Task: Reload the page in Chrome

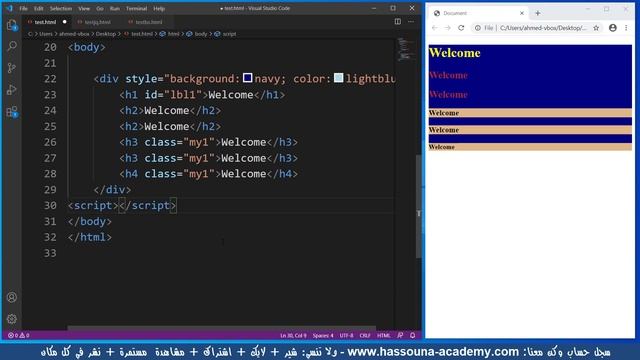Action: 461,28
